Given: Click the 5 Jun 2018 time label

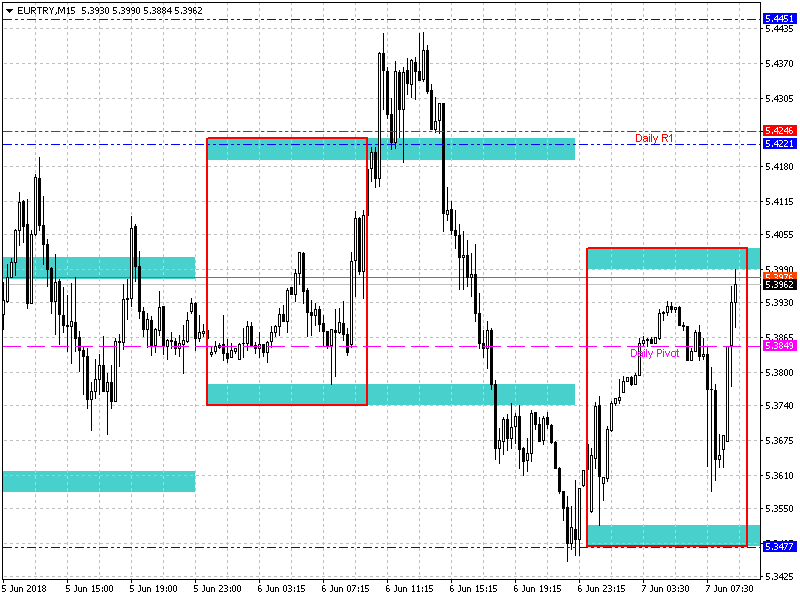Looking at the screenshot, I should tap(25, 589).
